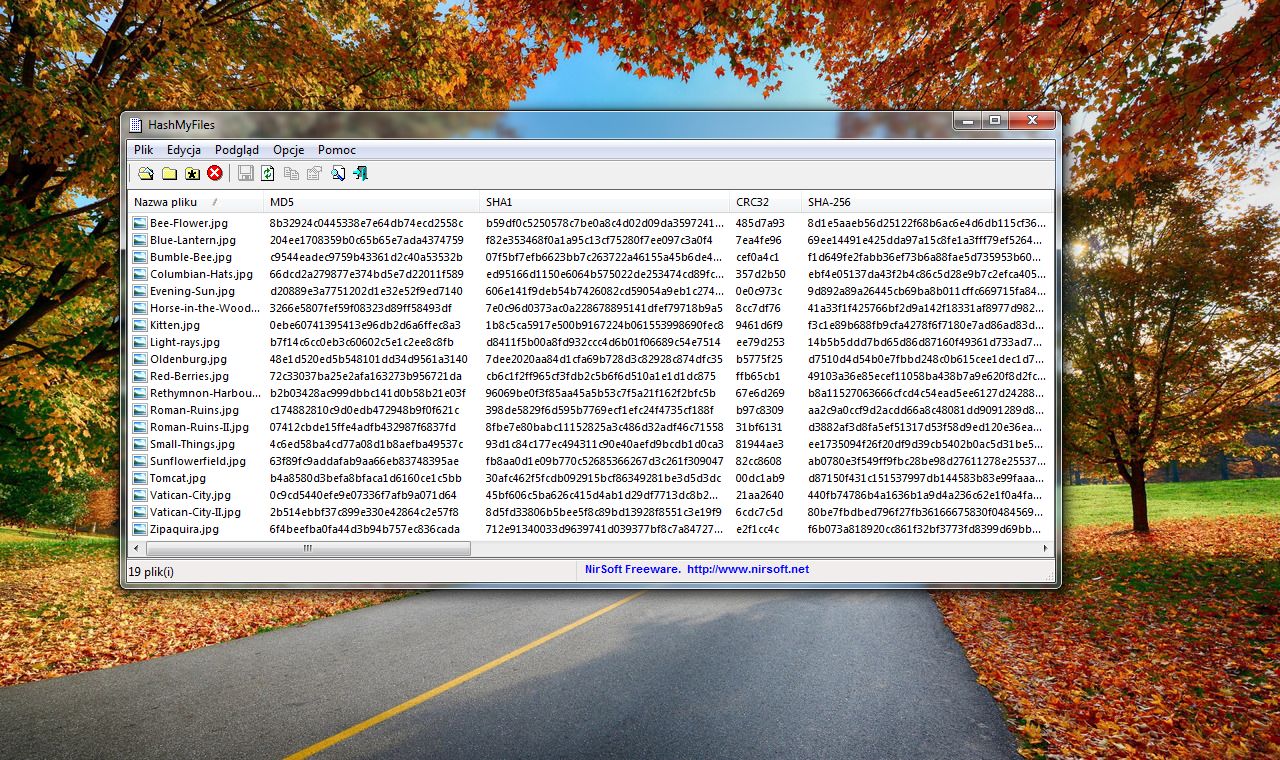Click CRC32 value b97c8309
The width and height of the screenshot is (1280, 760).
pos(760,410)
